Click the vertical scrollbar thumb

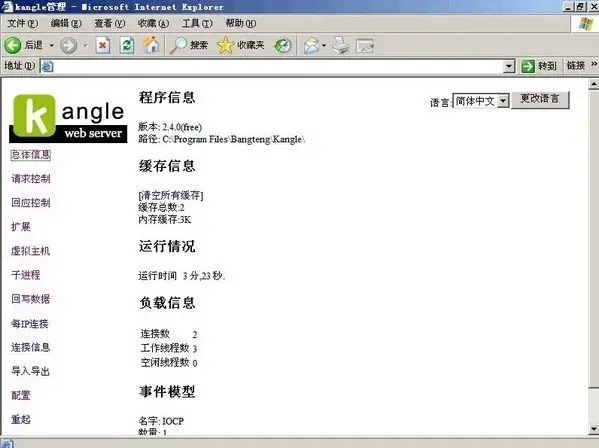(x=594, y=239)
